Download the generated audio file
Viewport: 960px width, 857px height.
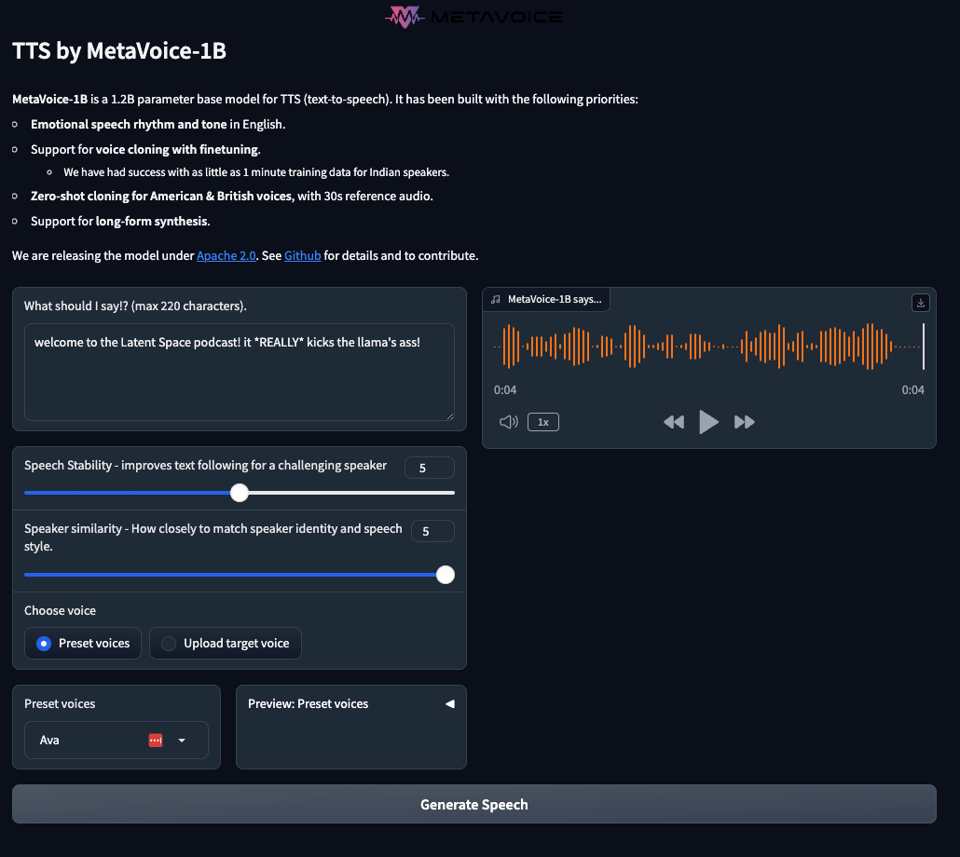coord(921,302)
